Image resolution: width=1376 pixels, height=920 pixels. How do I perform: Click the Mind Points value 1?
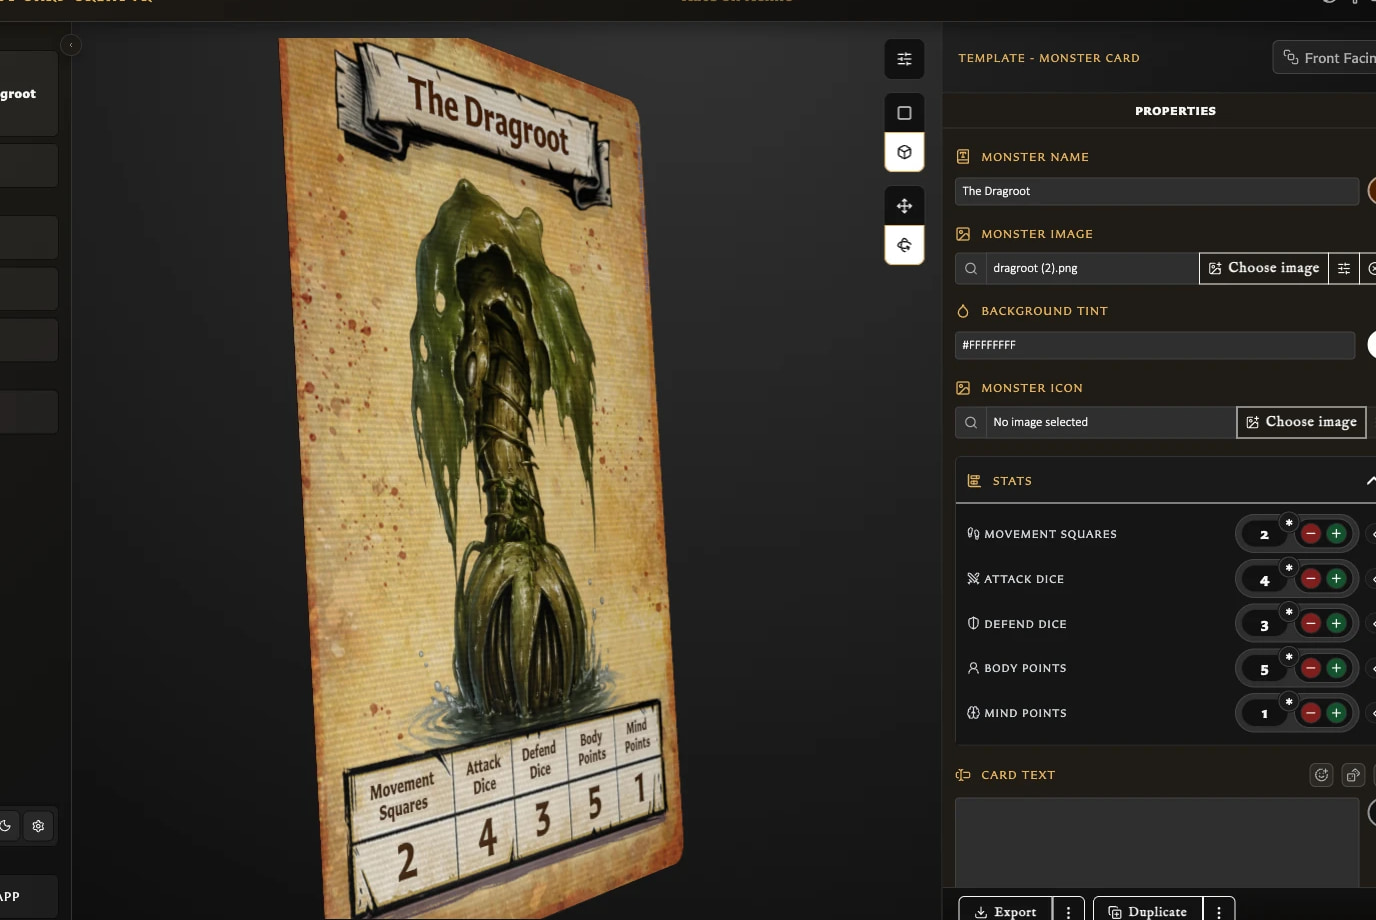[1264, 714]
